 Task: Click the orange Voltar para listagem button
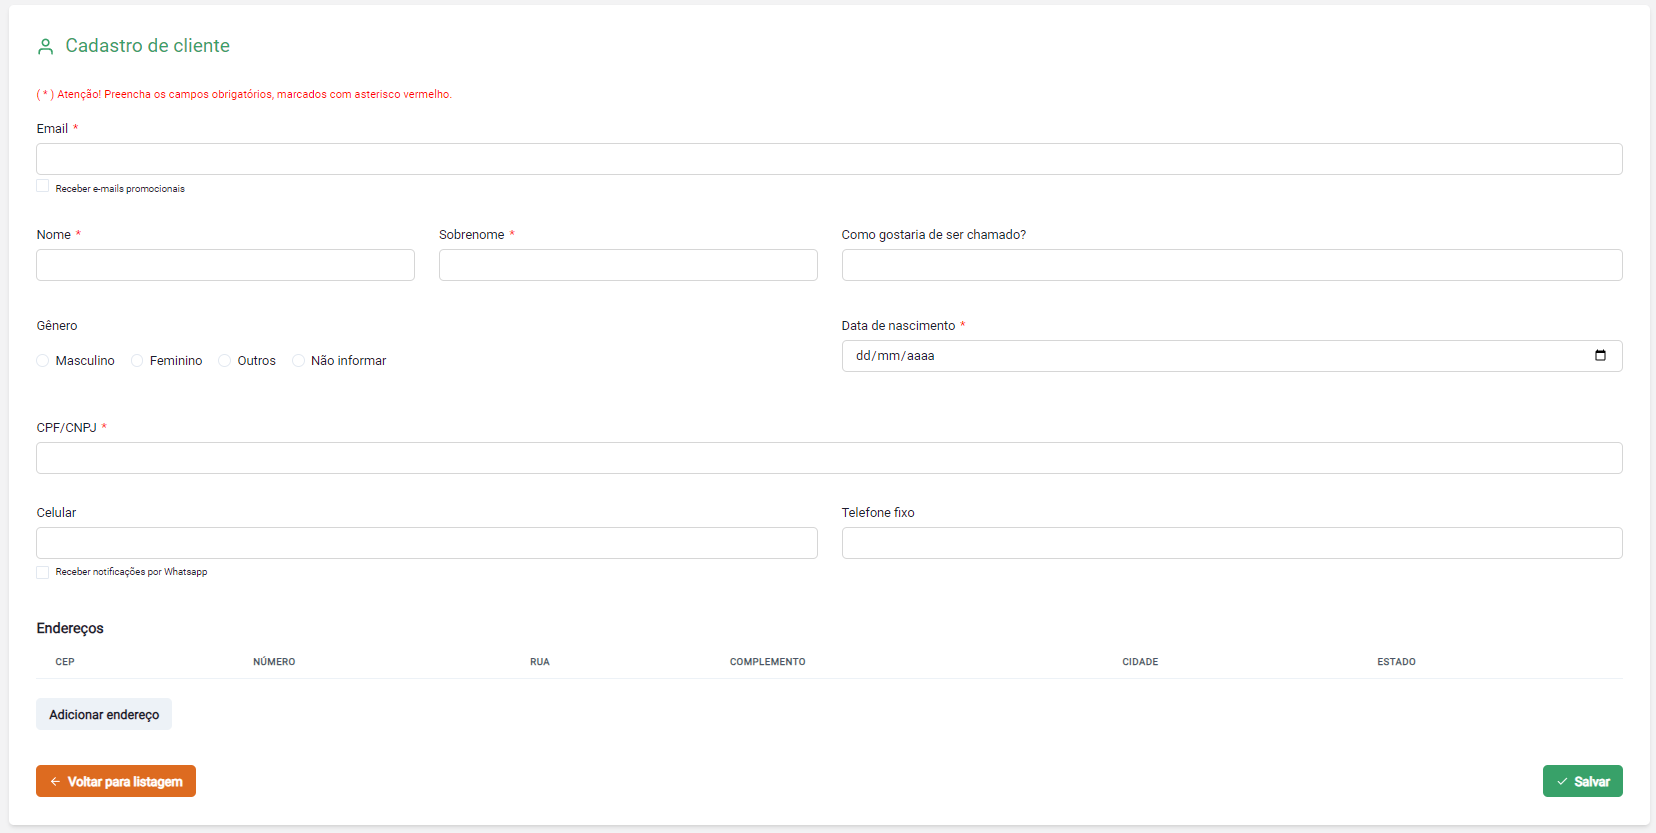pos(116,781)
